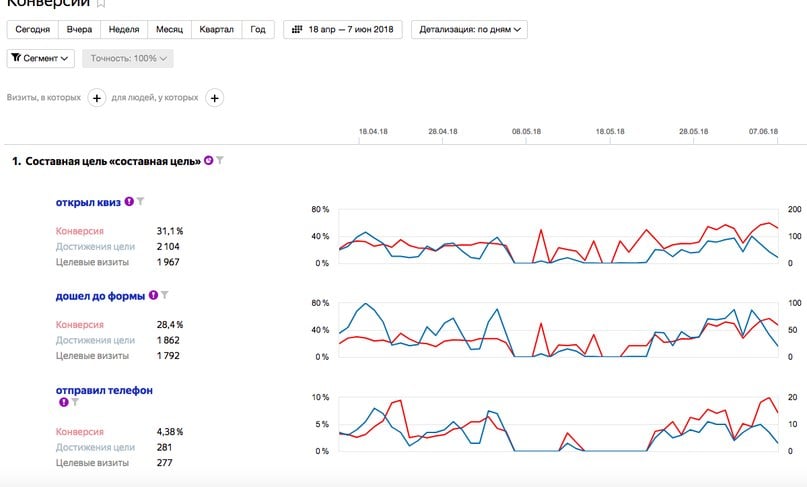
Task: Click the filter icon next to "дошел до формы"
Action: pos(165,296)
